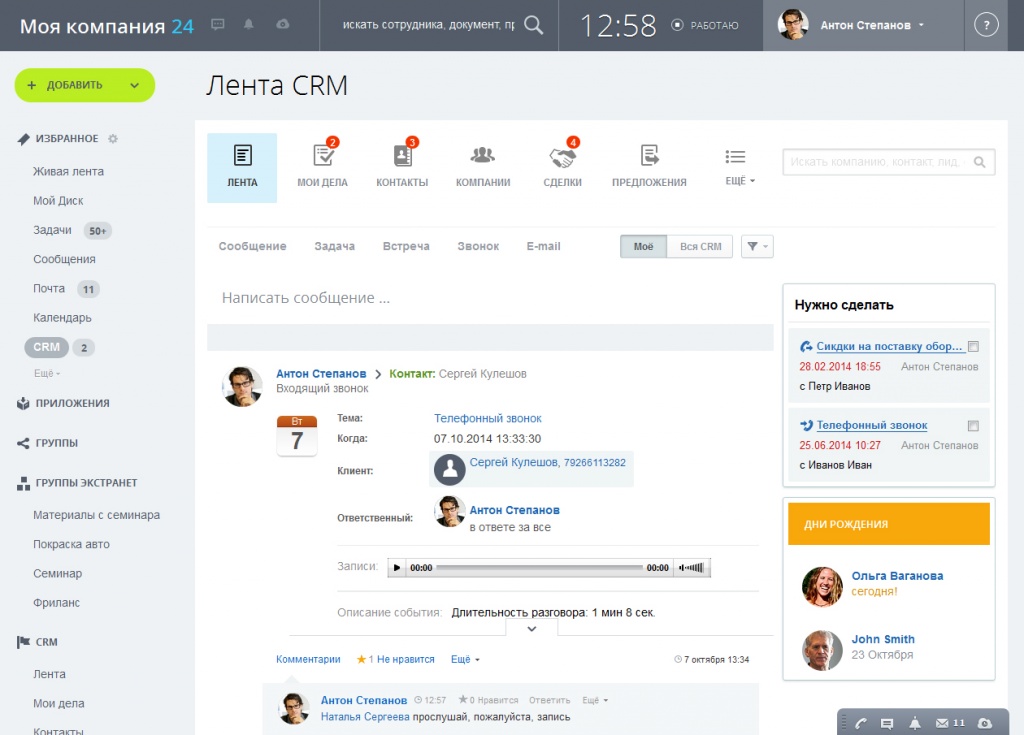Play the call recording
The image size is (1024, 735).
396,568
